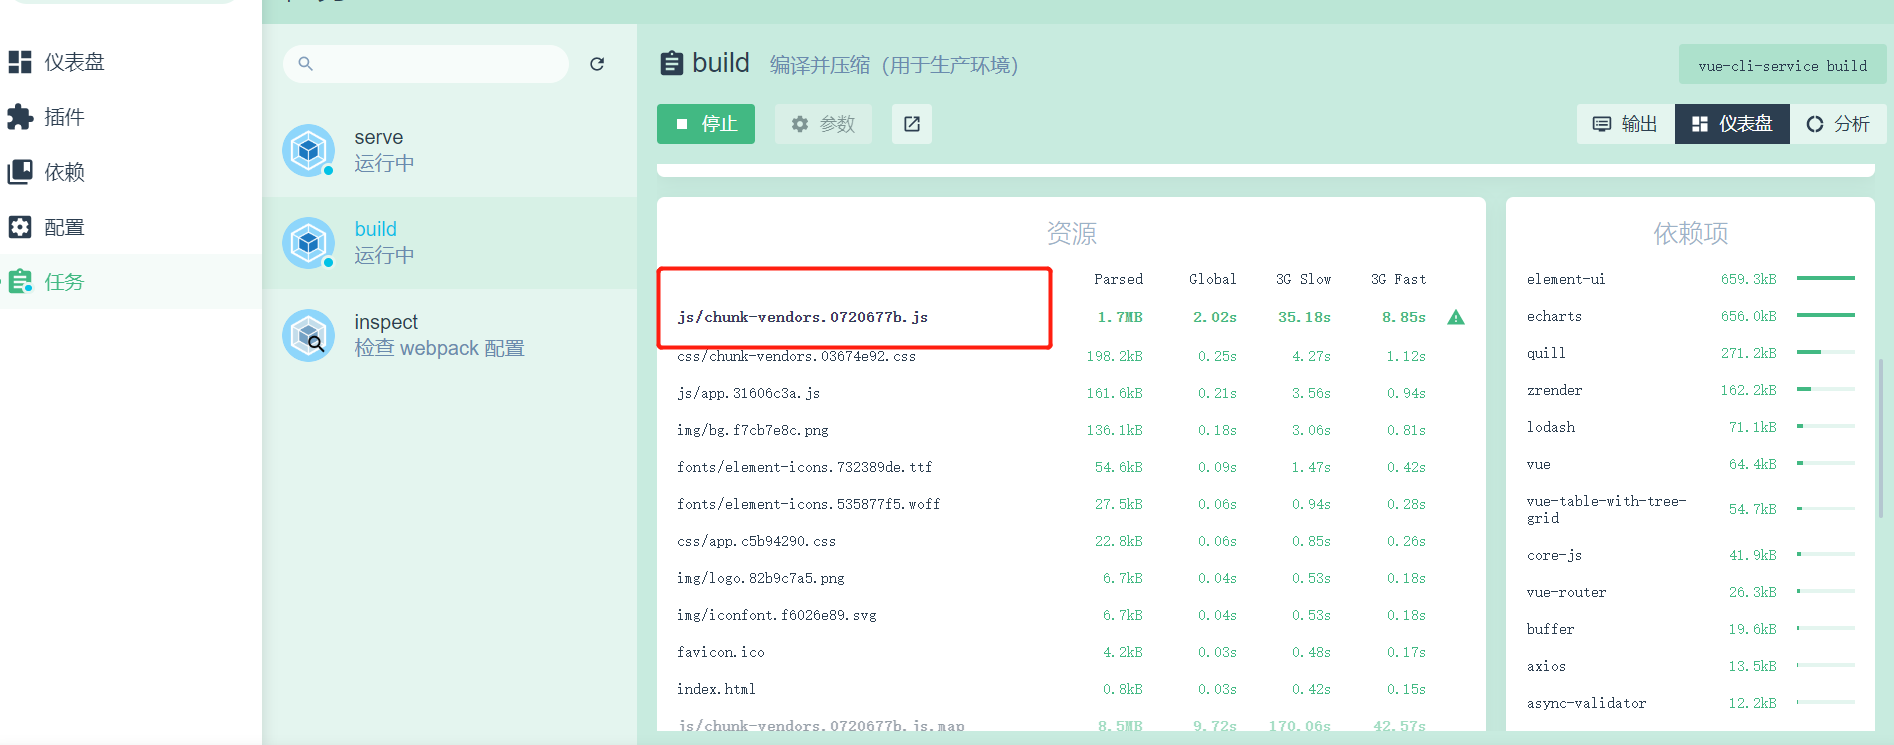Click fonts/element-icons.732389de.ttf asset row

coord(1070,467)
